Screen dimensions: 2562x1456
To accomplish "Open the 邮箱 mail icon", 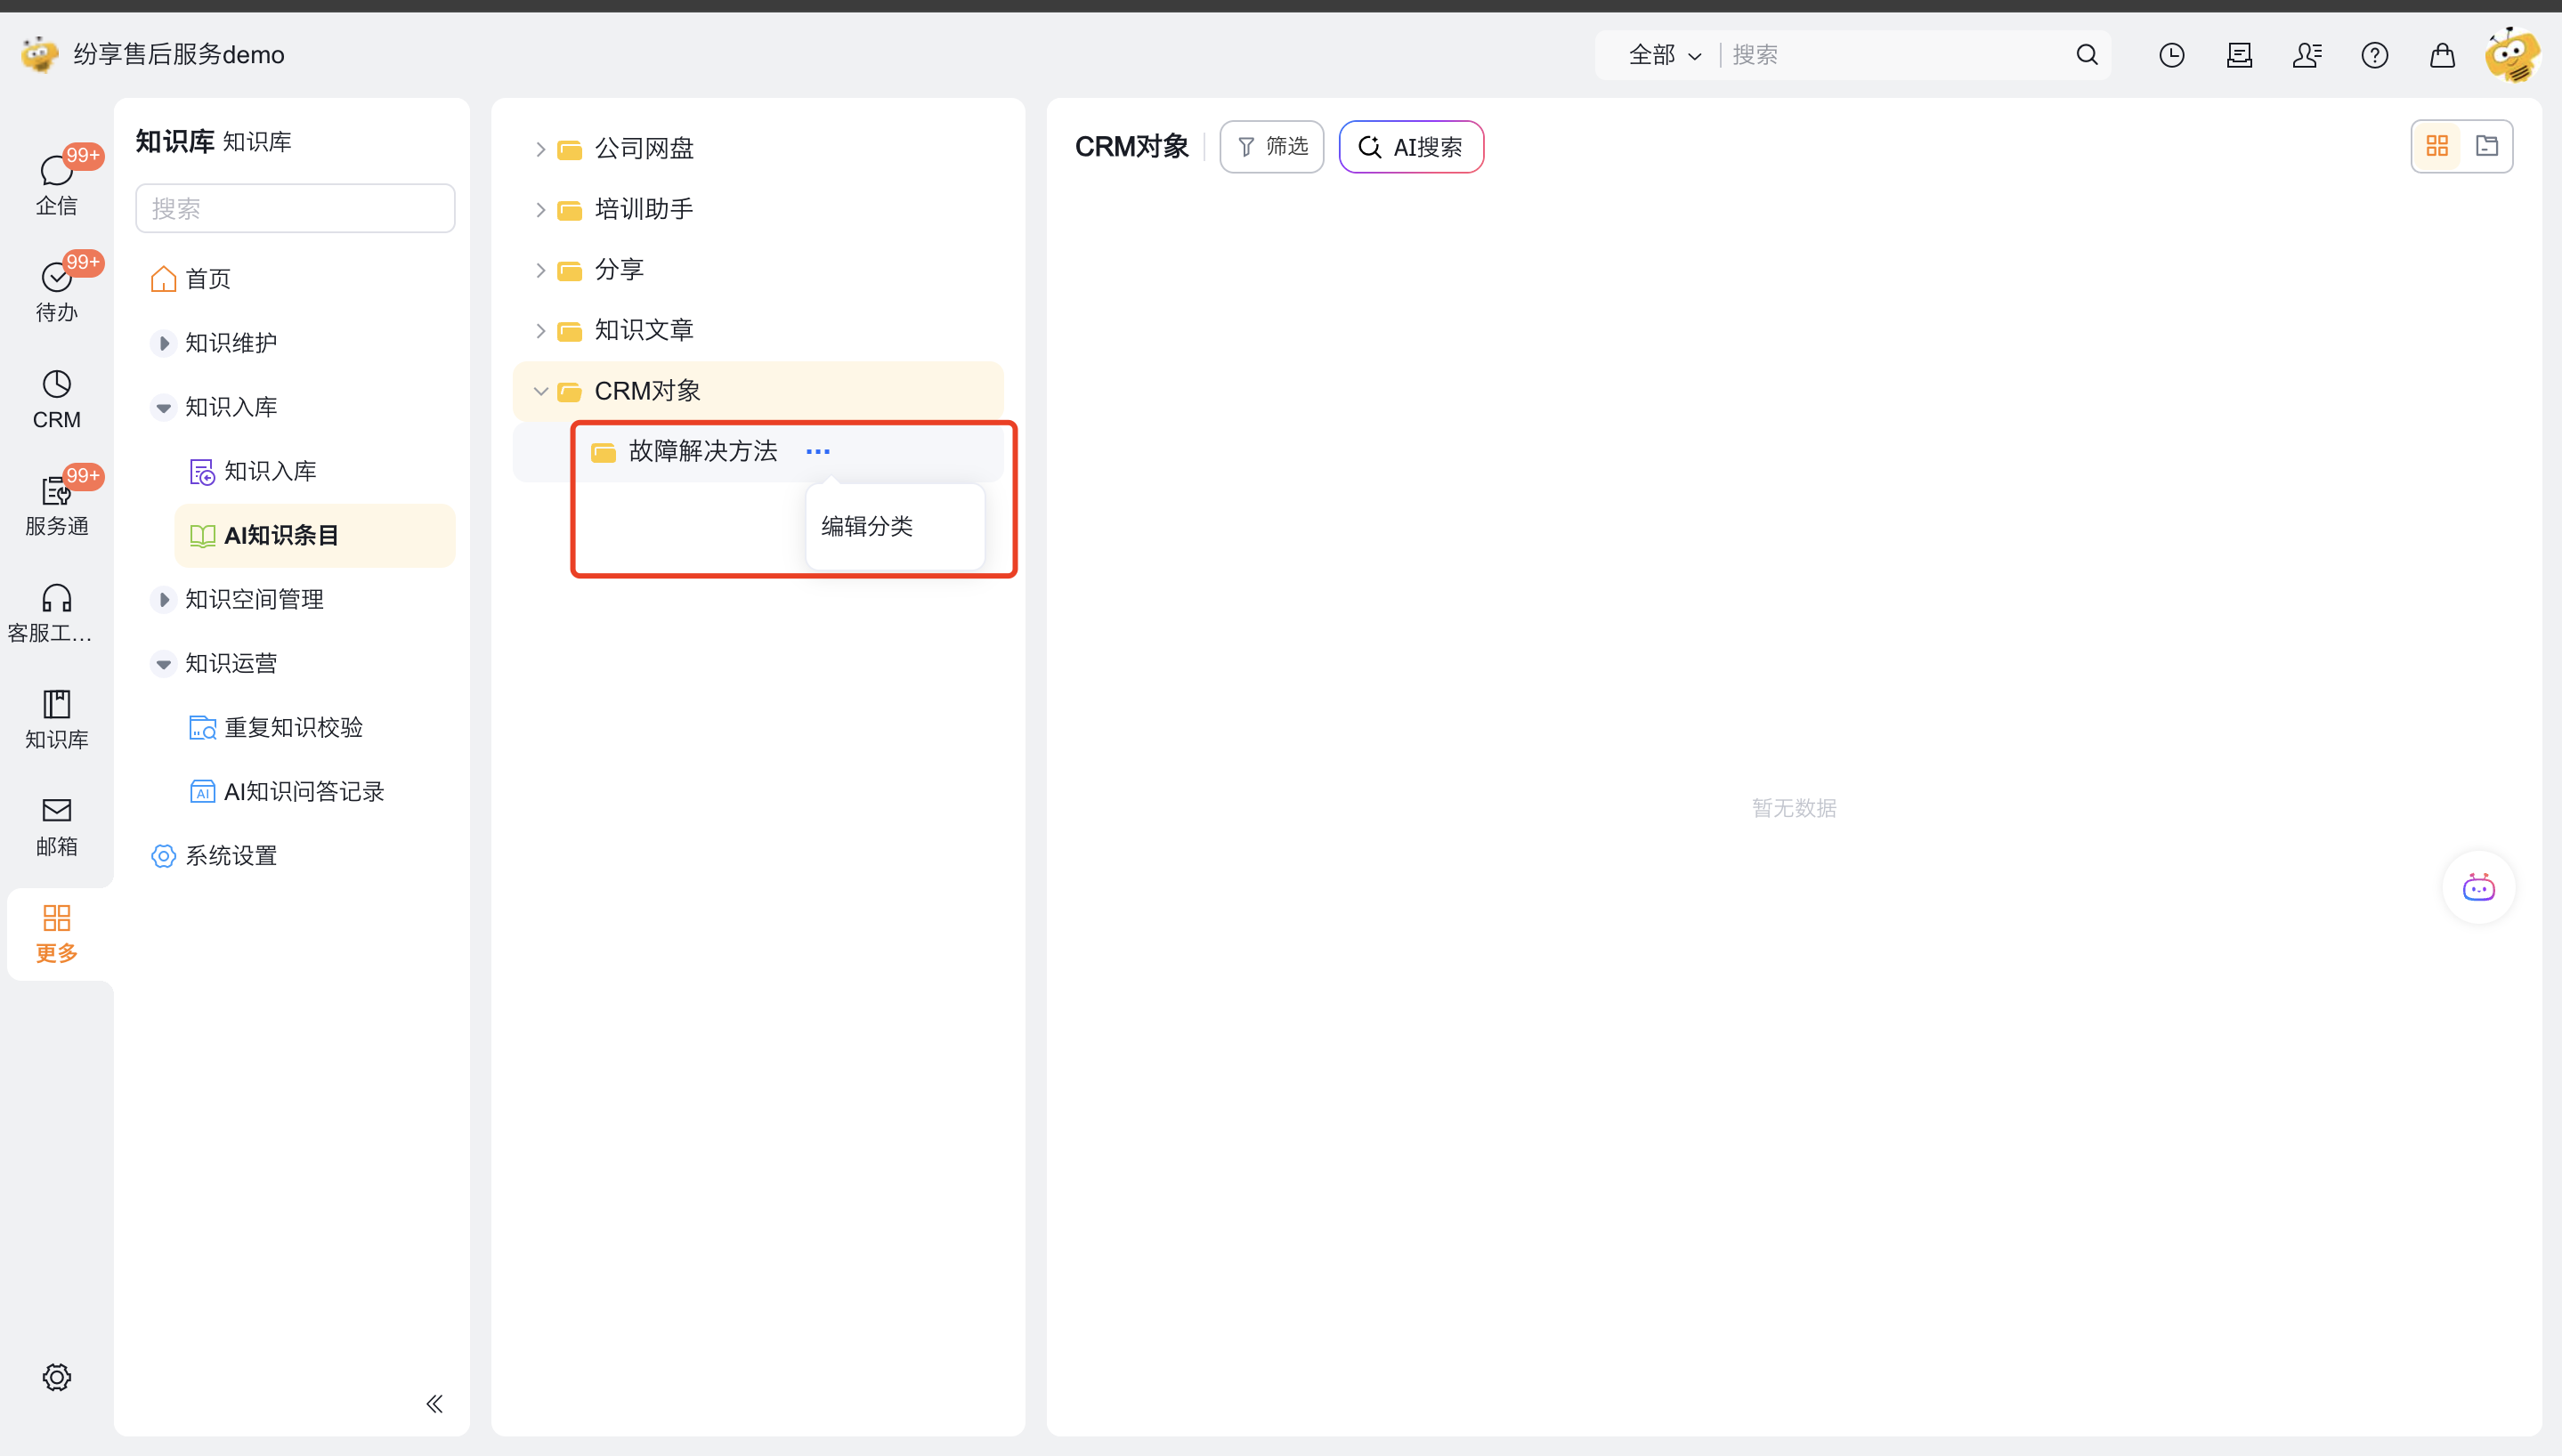I will (56, 824).
